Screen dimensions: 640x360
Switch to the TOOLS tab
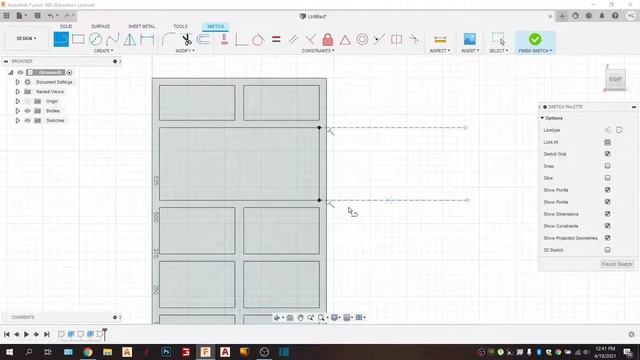[180, 26]
